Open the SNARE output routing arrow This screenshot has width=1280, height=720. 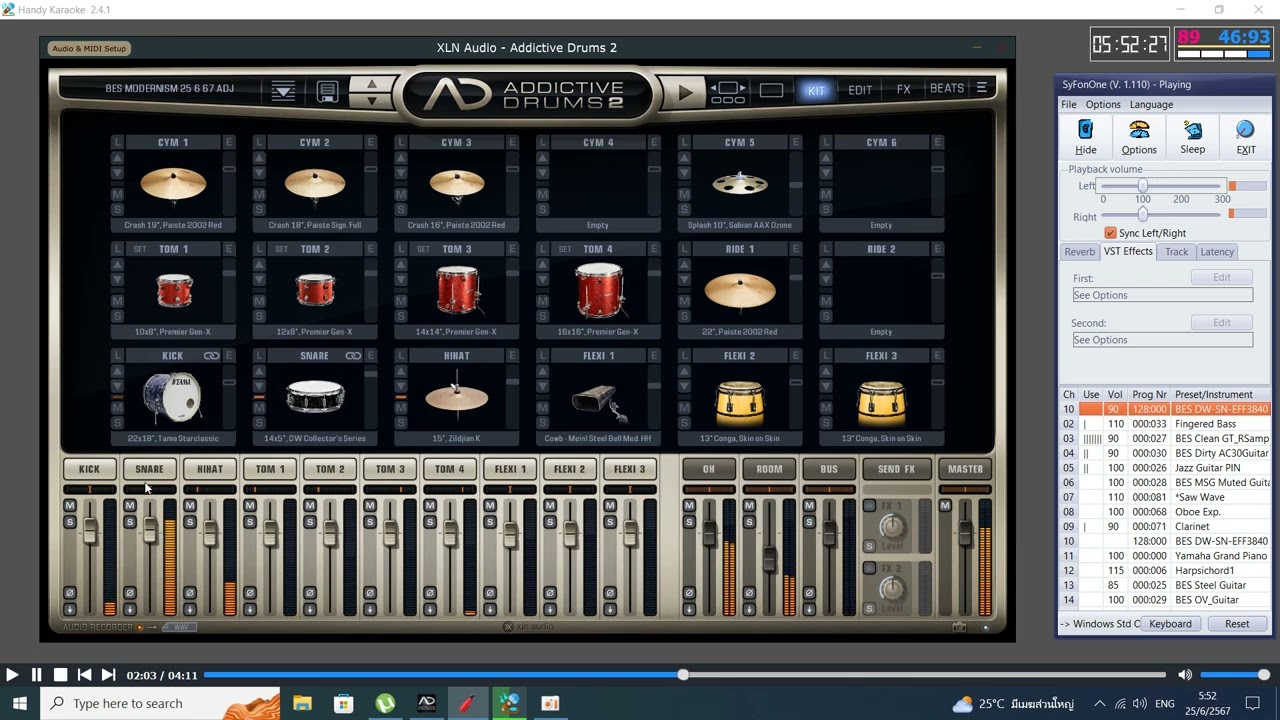tap(130, 609)
